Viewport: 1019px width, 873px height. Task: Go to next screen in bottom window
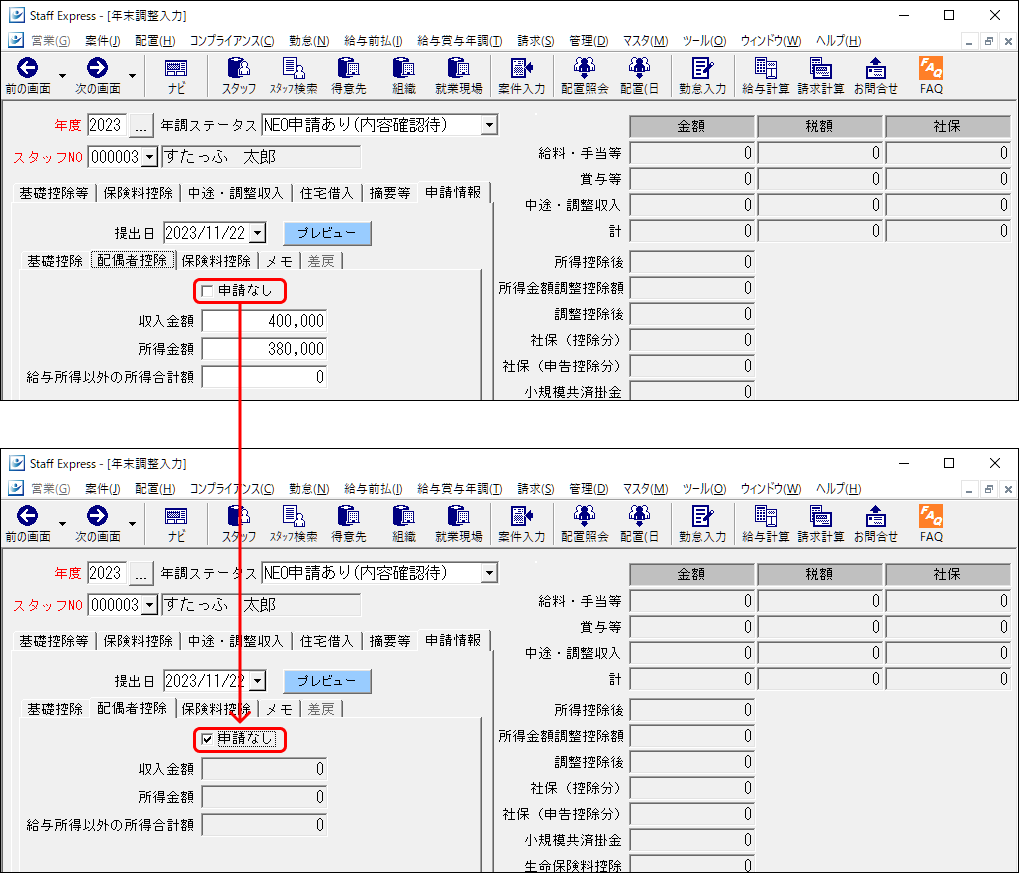[97, 524]
